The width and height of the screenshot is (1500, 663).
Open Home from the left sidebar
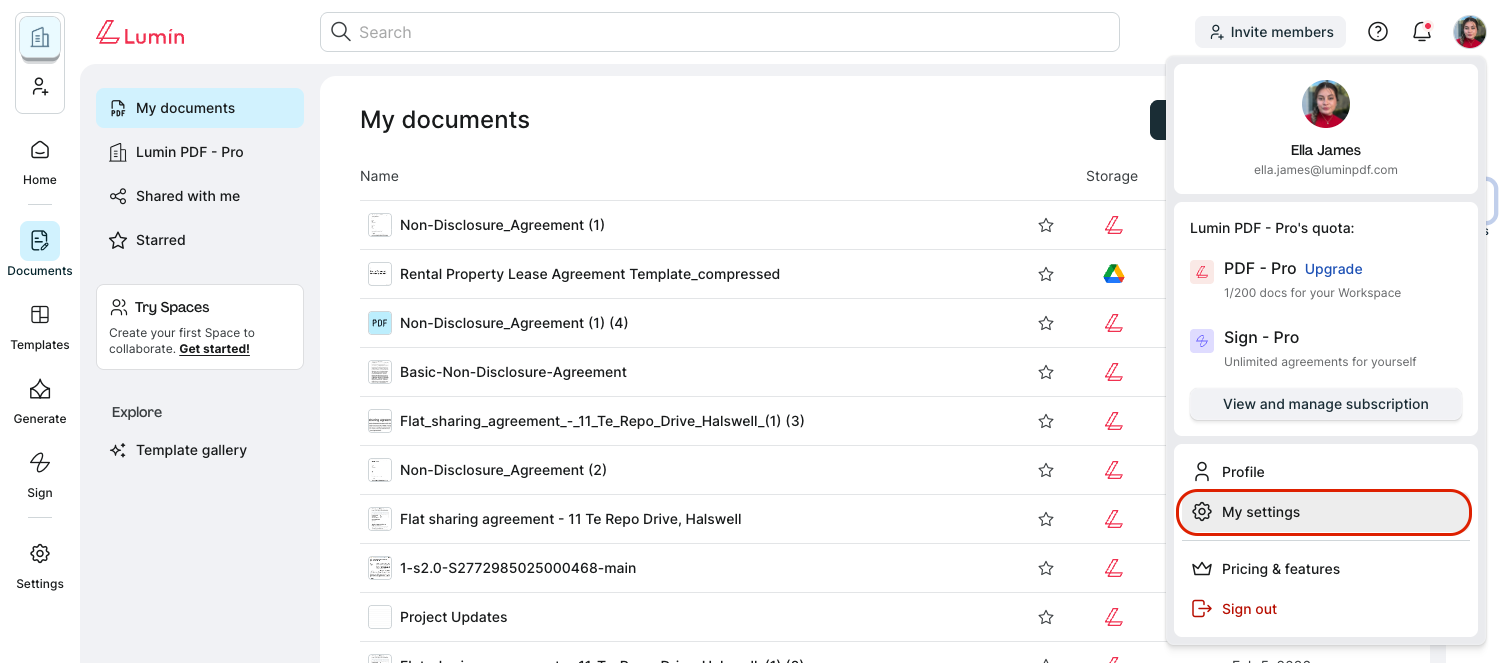pyautogui.click(x=40, y=162)
